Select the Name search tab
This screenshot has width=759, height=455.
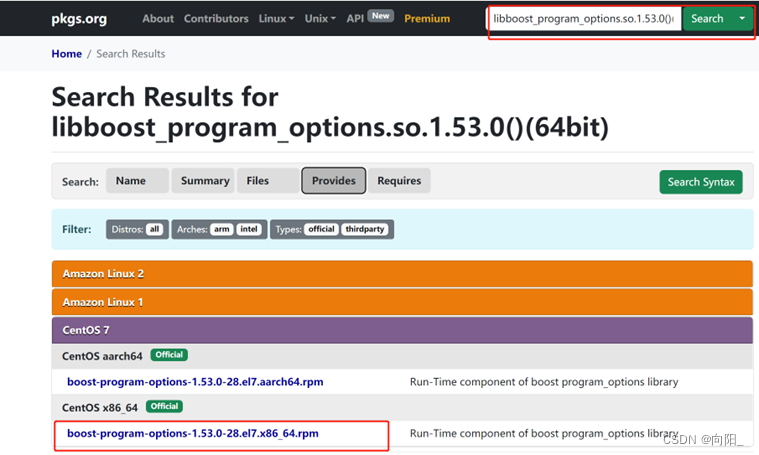point(137,181)
